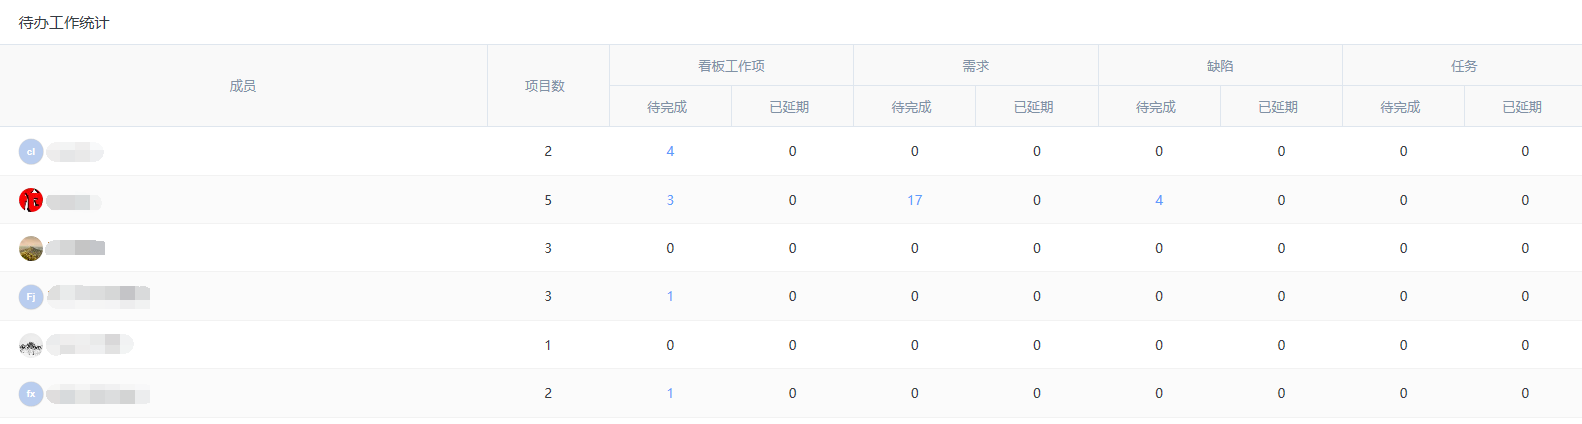Open link 1 in the Fj row
Viewport: 1582px width, 424px height.
click(x=670, y=297)
